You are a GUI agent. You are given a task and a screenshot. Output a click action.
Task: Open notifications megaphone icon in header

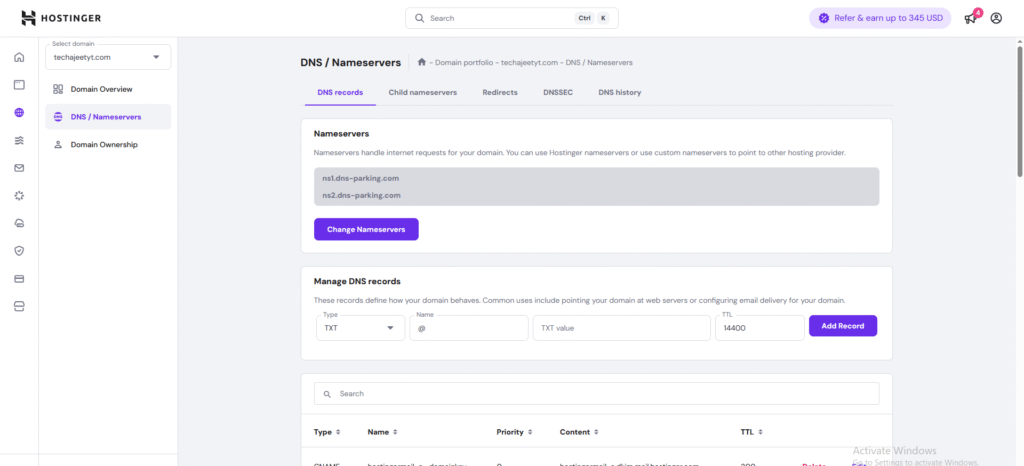click(969, 18)
